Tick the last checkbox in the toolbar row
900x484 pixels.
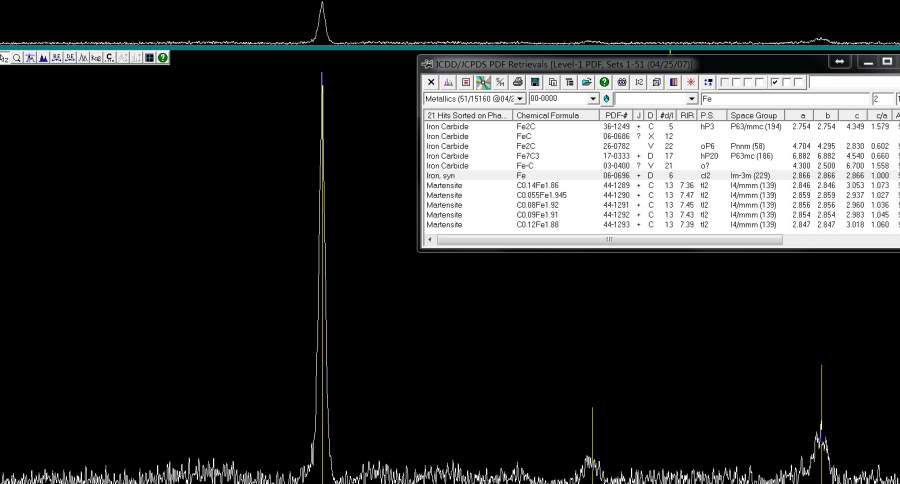point(798,82)
